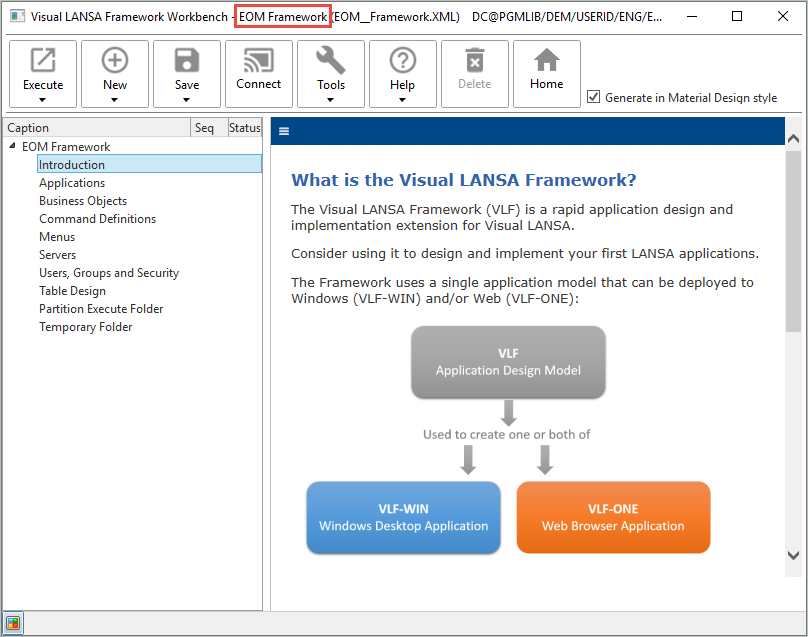Screen dimensions: 808x637
Task: Click the 'What is the Visual LANSA Framework?' heading
Action: coord(464,180)
